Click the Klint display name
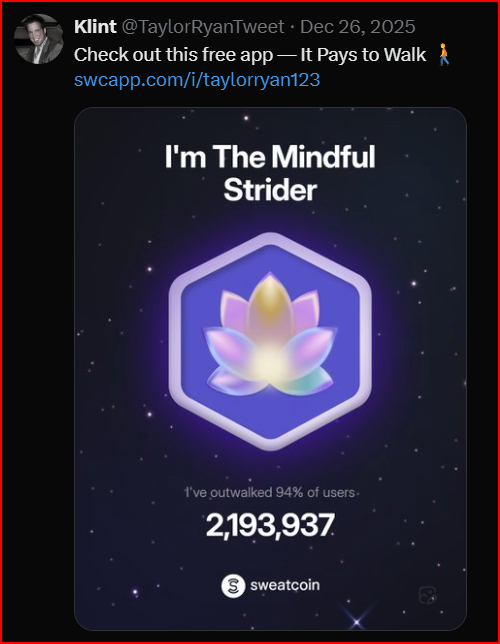 click(95, 28)
